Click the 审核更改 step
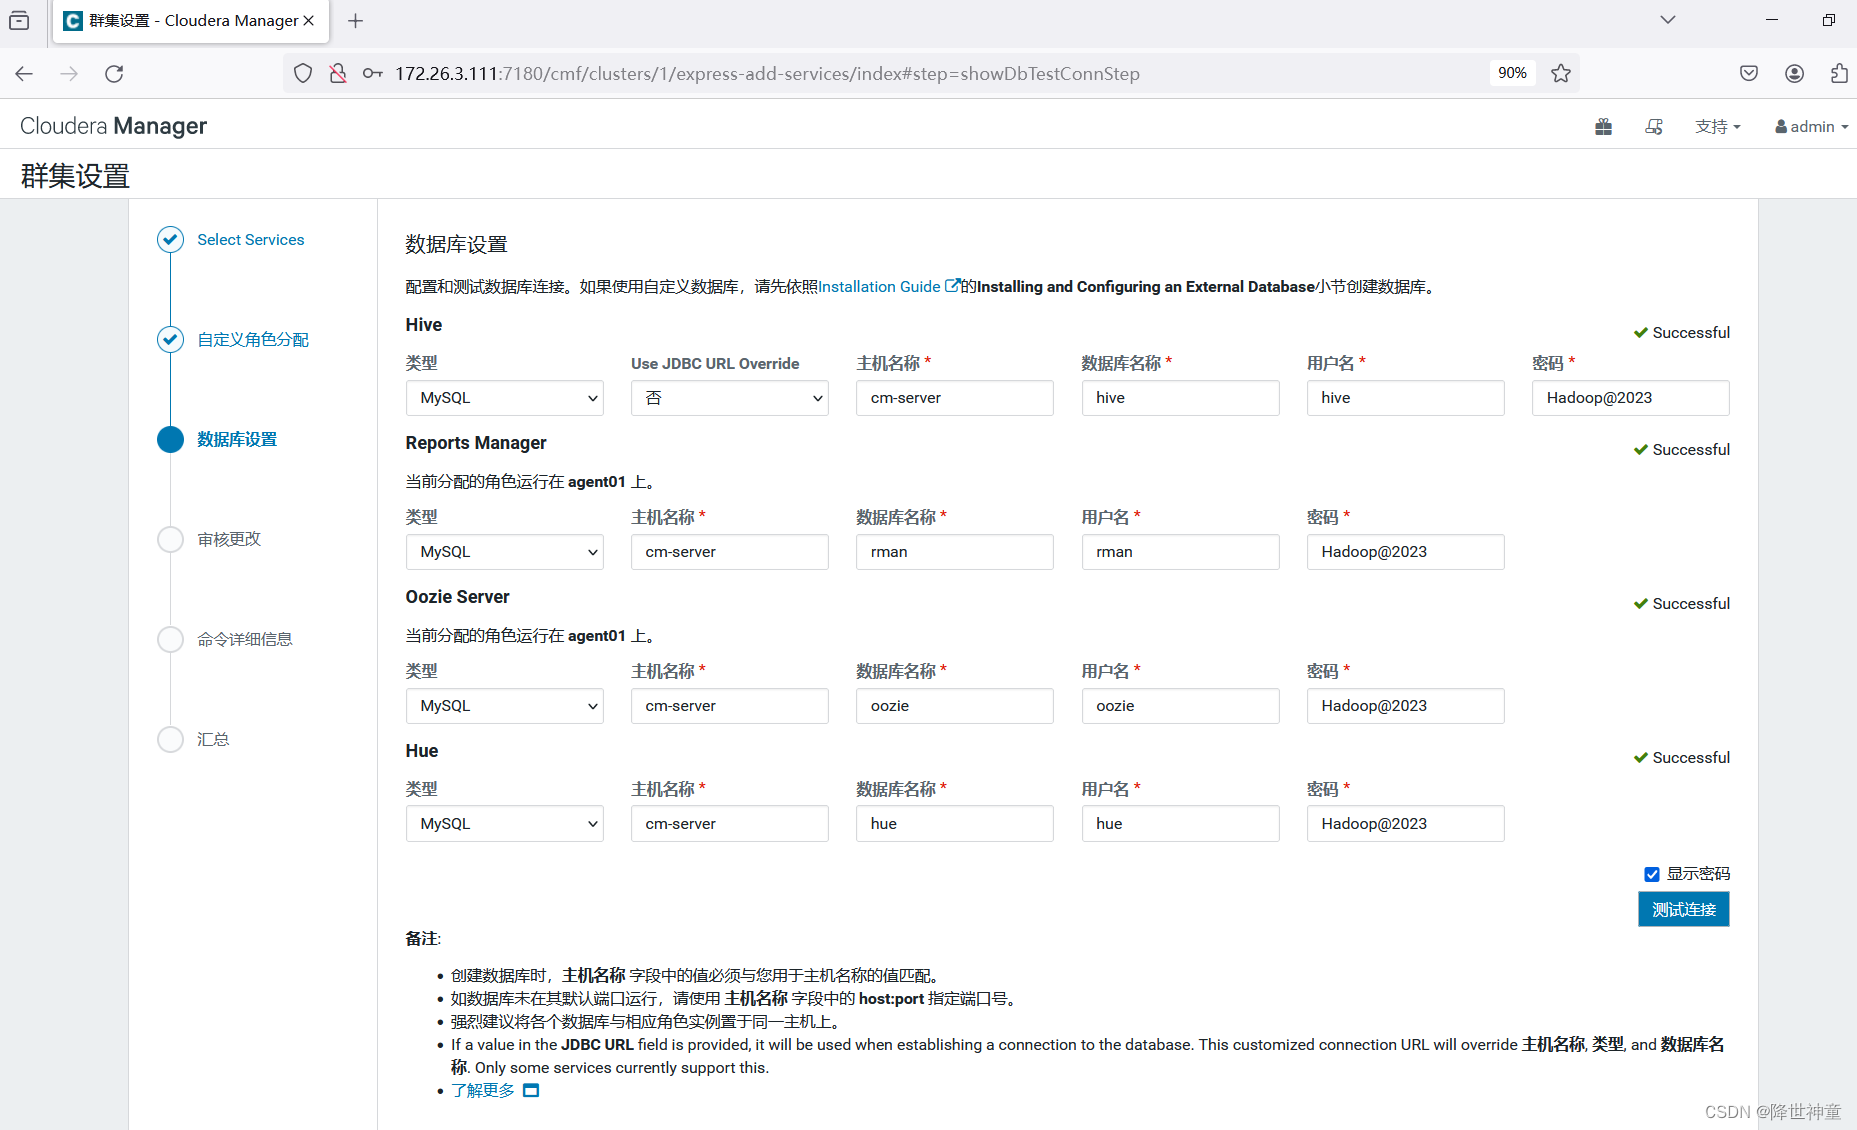1857x1130 pixels. [229, 540]
